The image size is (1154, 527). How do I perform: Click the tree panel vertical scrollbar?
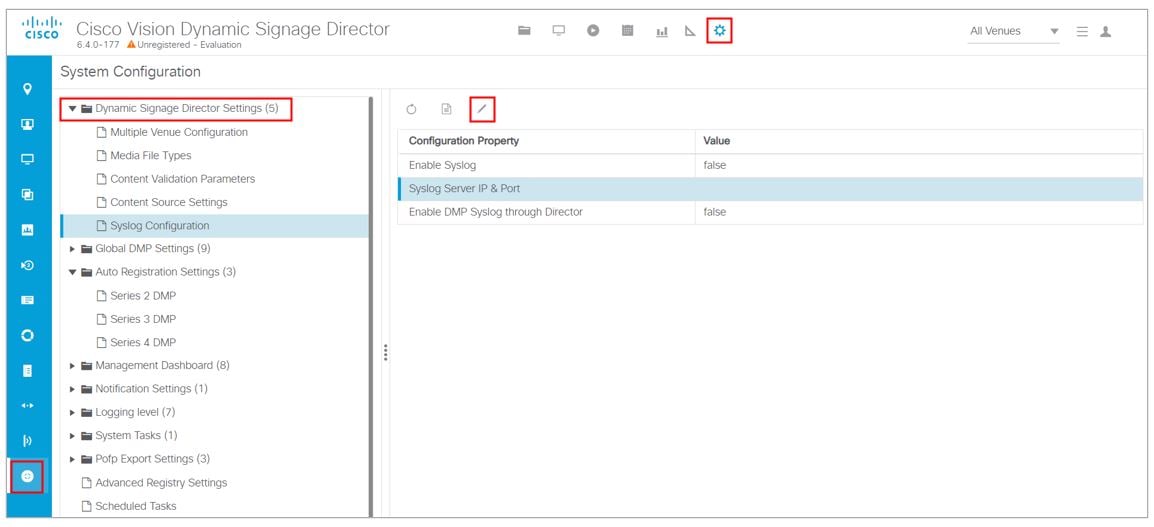(x=371, y=307)
